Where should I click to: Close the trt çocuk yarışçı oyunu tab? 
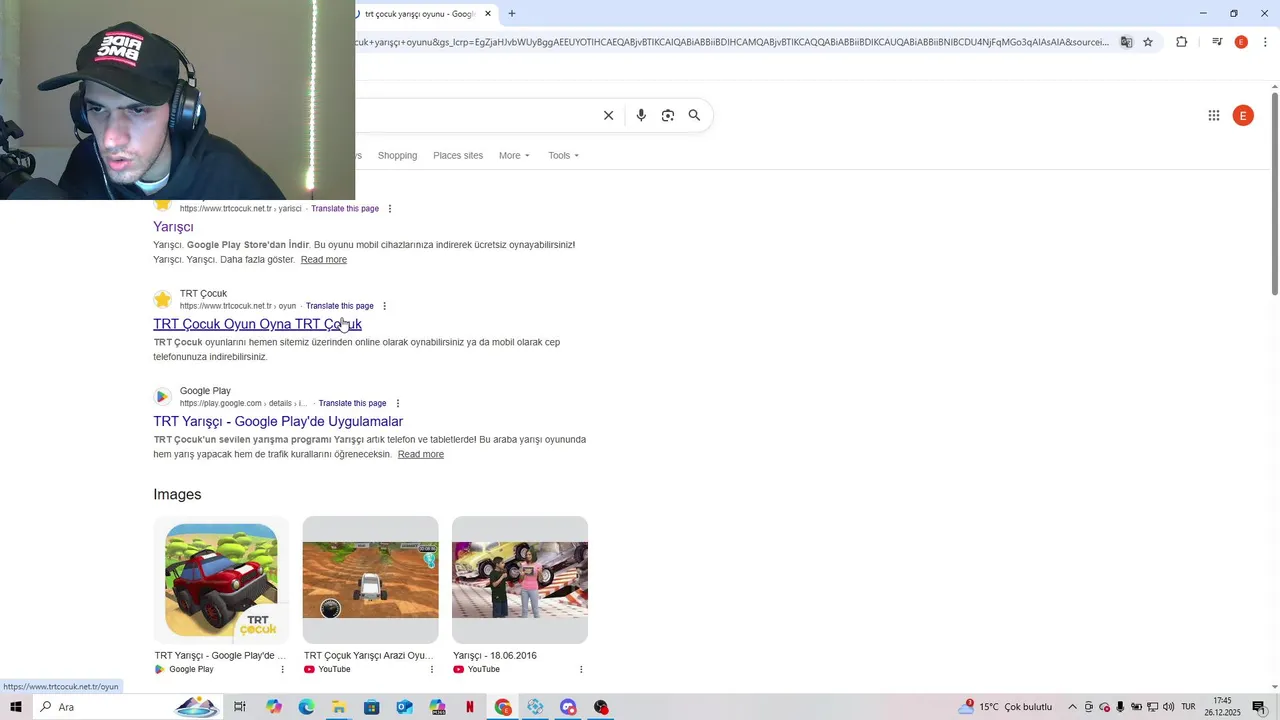pos(488,14)
